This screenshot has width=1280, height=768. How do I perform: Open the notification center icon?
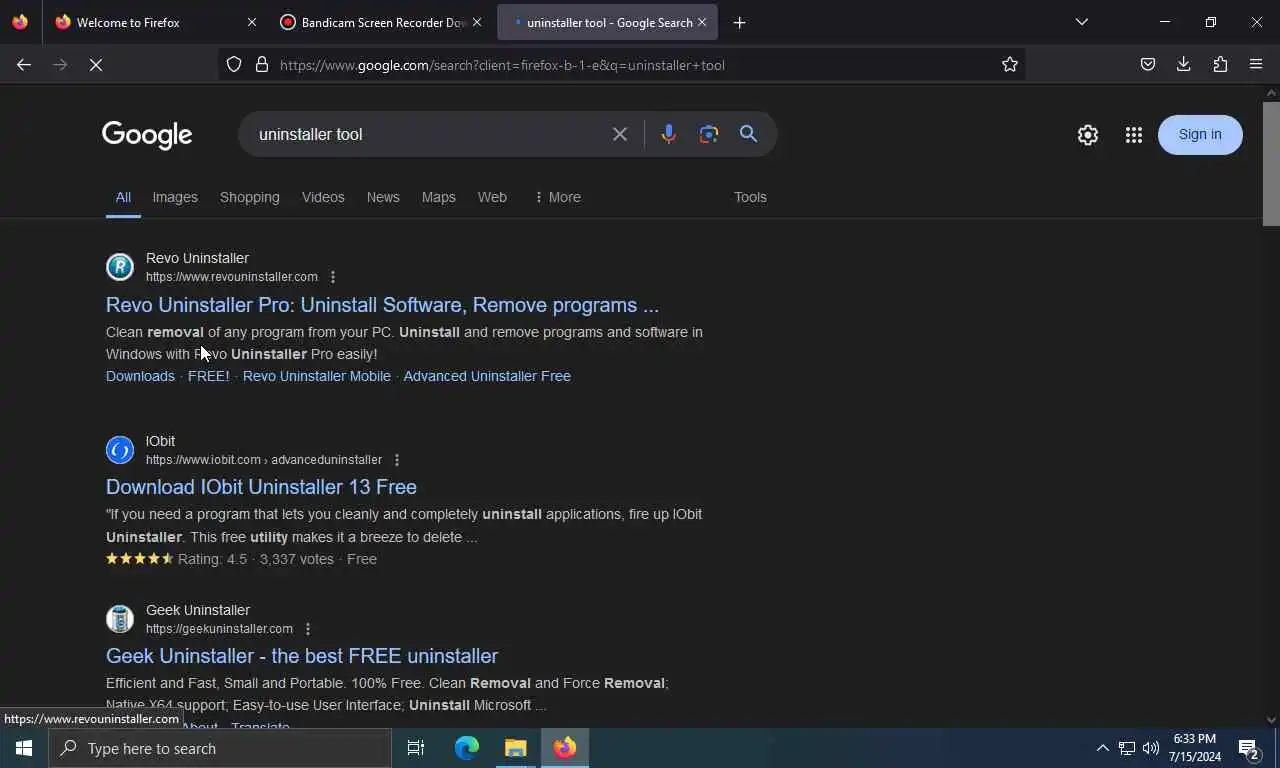1249,748
